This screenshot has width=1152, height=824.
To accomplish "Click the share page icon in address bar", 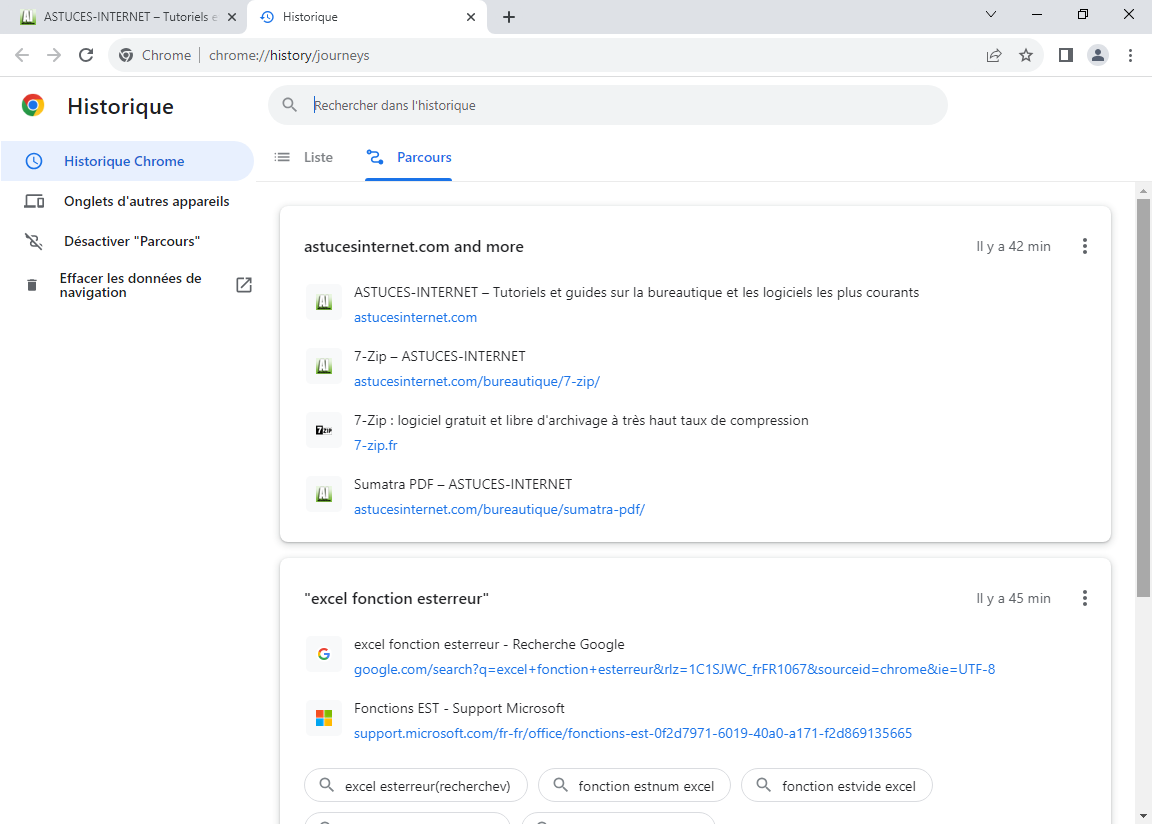I will tap(994, 55).
